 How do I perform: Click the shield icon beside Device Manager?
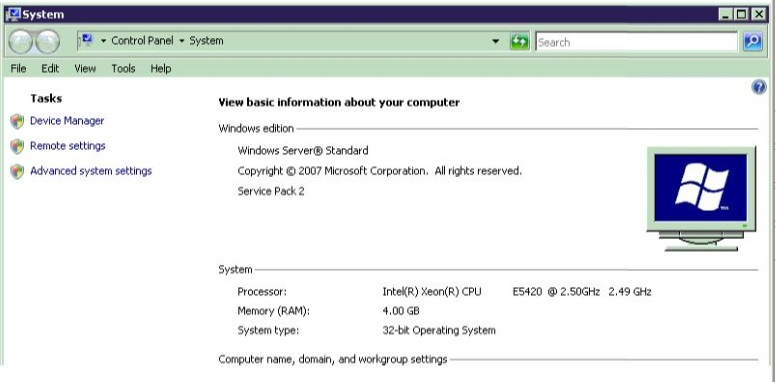pyautogui.click(x=17, y=121)
